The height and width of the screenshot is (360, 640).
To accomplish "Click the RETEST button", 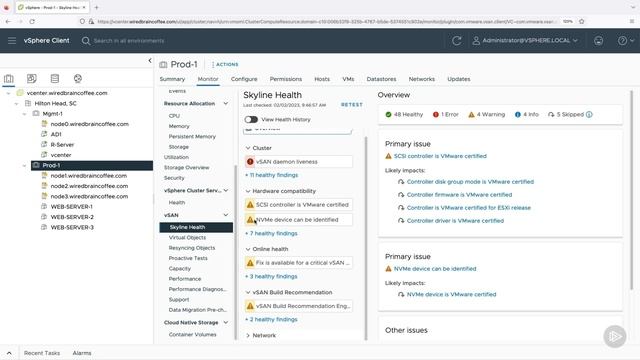I will click(352, 105).
